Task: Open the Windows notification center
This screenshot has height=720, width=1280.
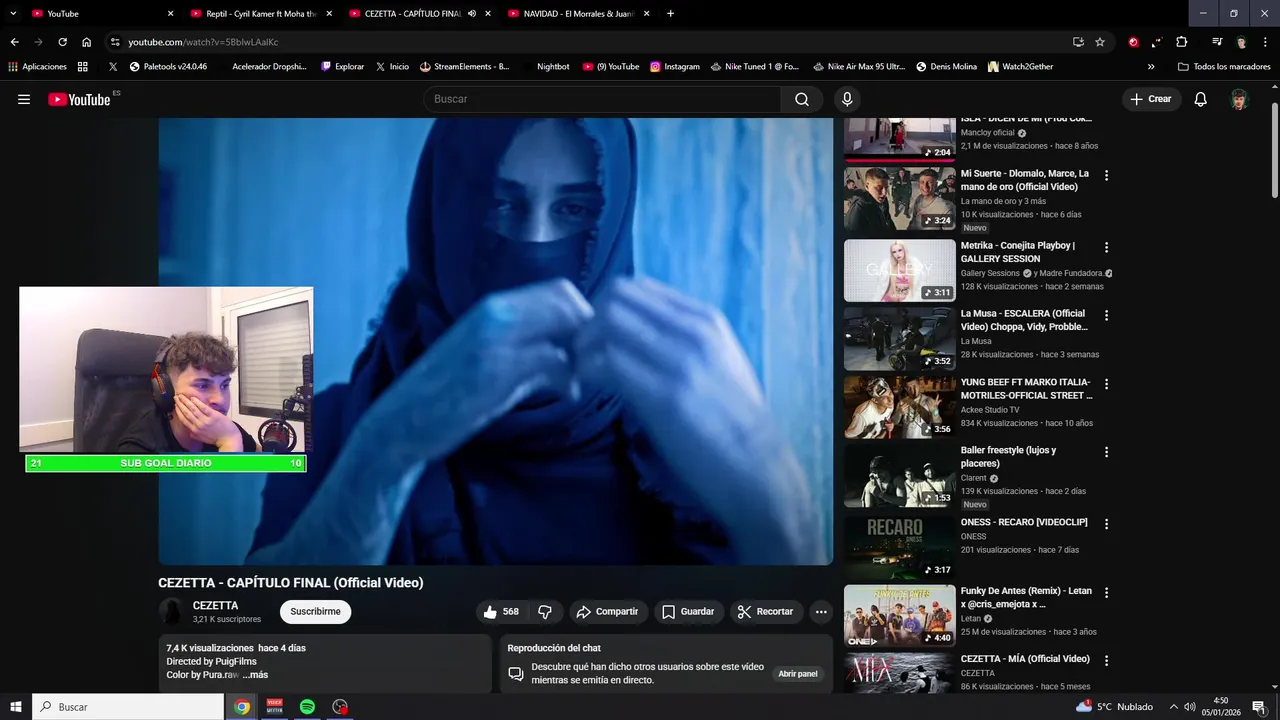Action: coord(1258,707)
